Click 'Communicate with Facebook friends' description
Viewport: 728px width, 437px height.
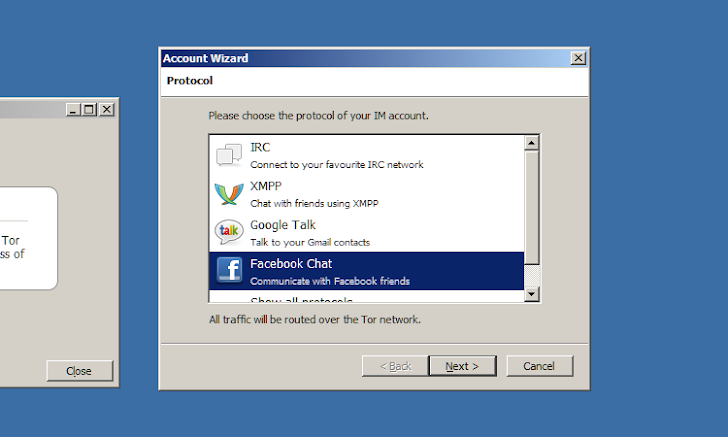[330, 281]
